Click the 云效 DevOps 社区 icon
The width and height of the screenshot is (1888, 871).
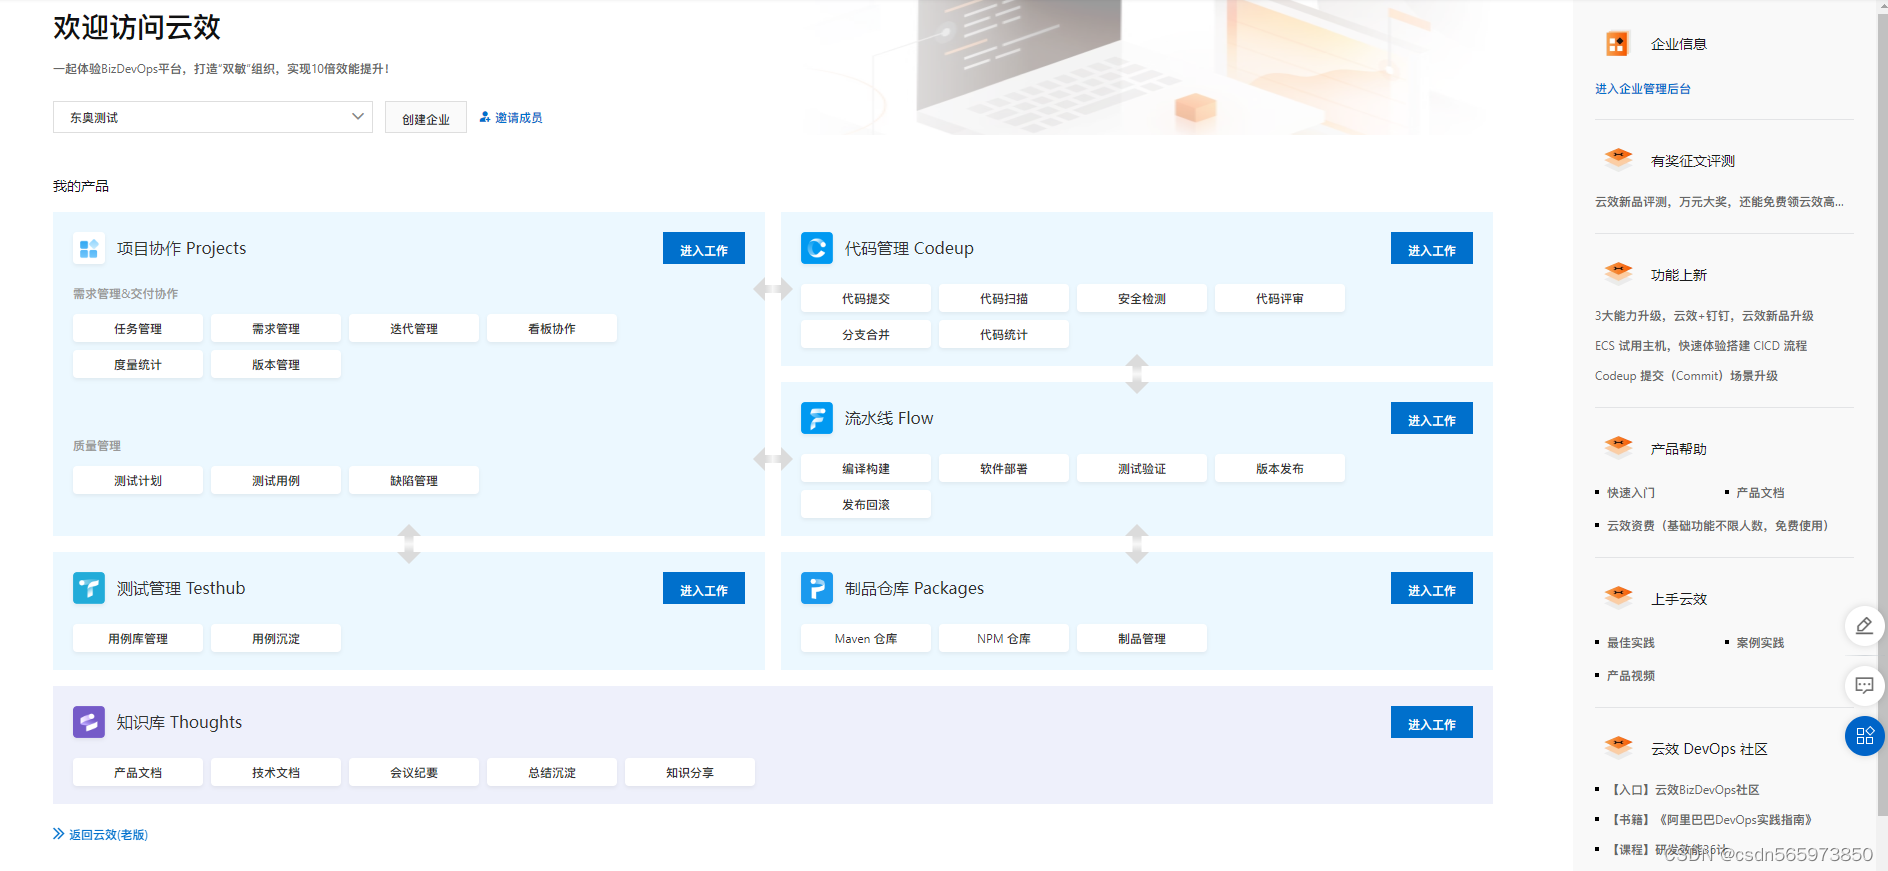[x=1618, y=747]
